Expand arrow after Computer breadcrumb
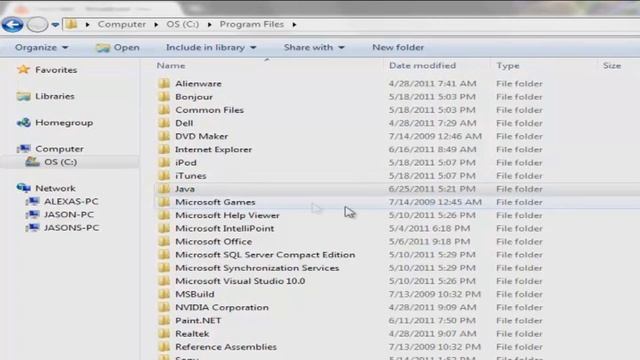The height and width of the screenshot is (360, 640). click(156, 25)
